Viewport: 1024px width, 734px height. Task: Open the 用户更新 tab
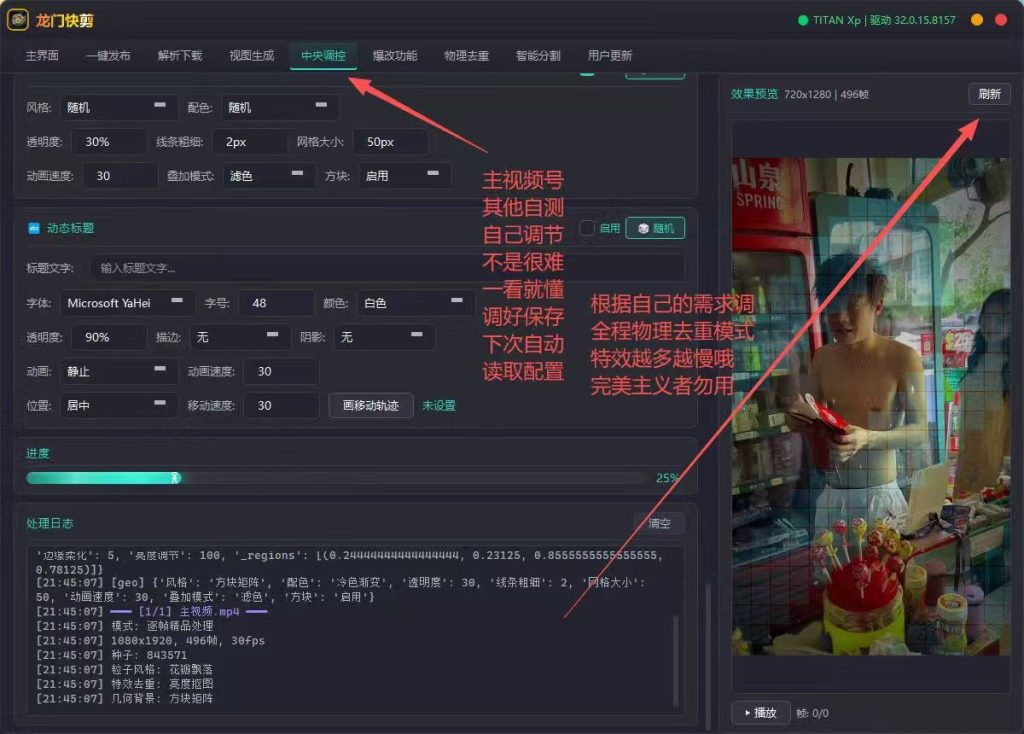tap(610, 56)
